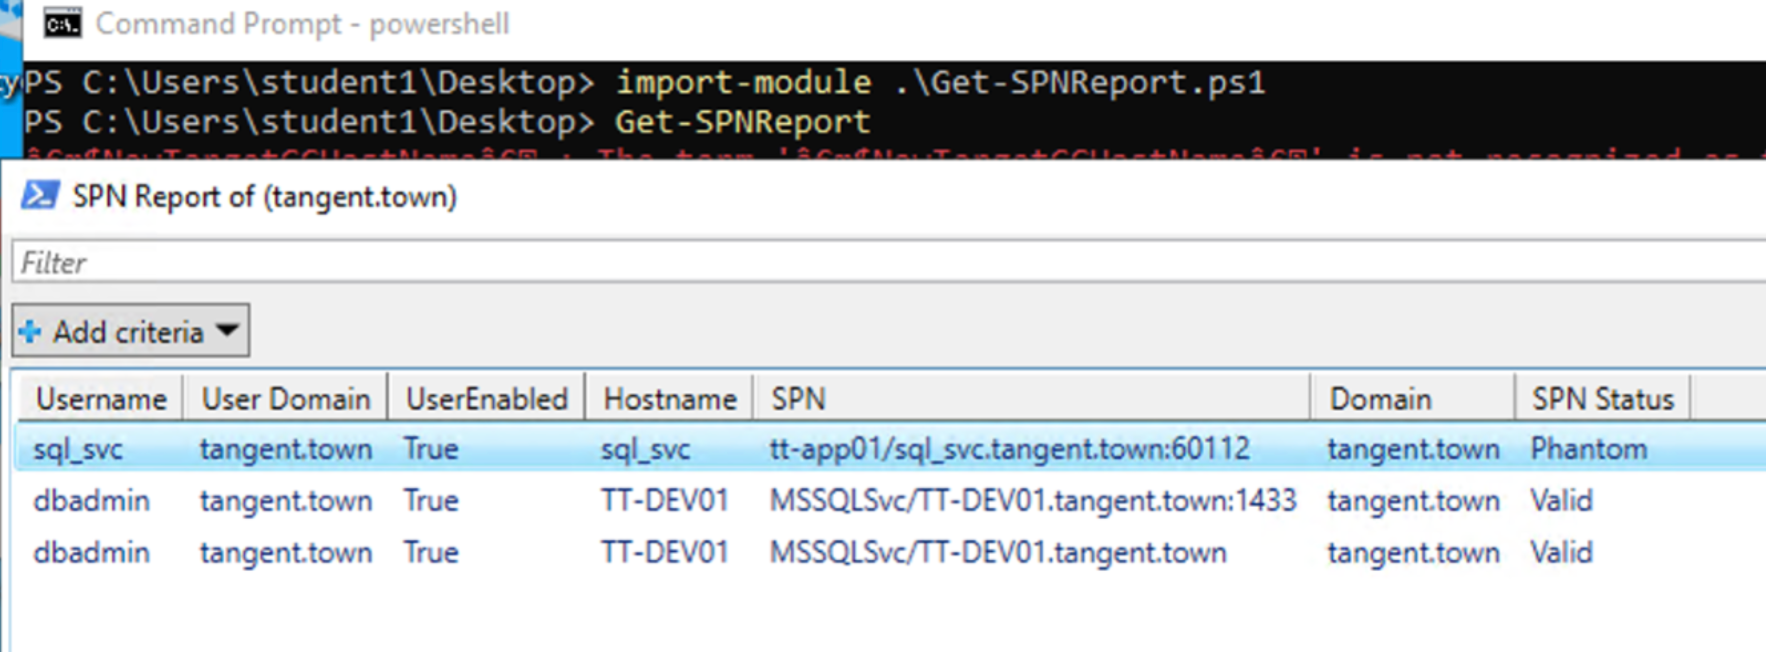This screenshot has width=1766, height=652.
Task: Sort by the User Domain column header
Action: (286, 399)
